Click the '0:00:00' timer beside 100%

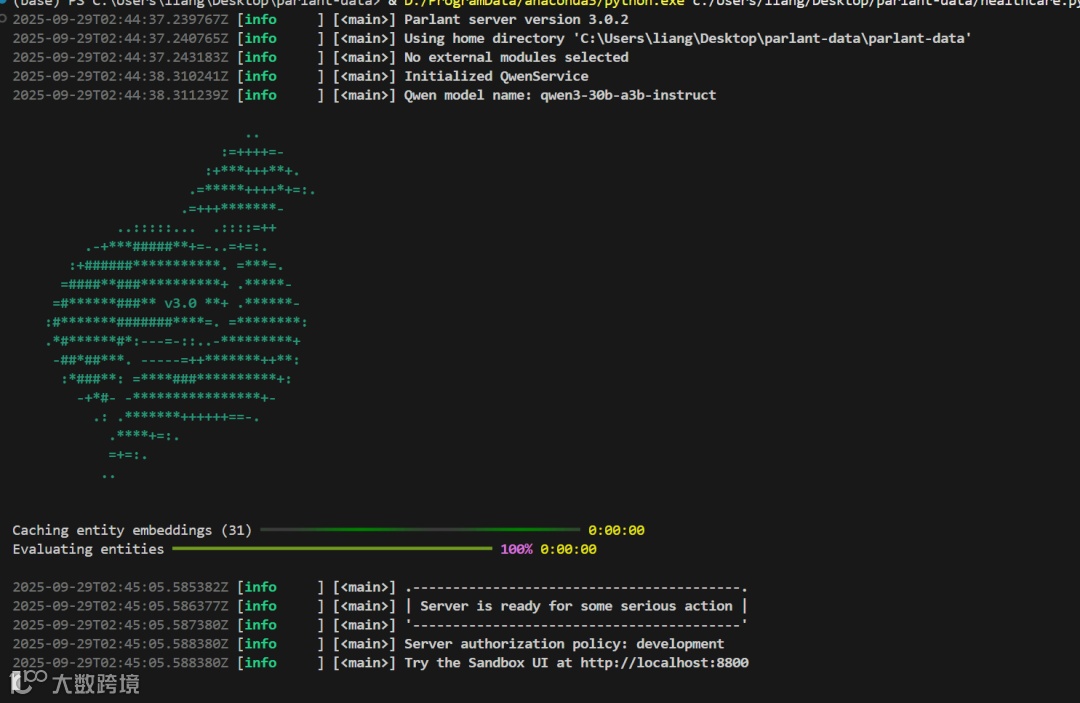tap(568, 549)
